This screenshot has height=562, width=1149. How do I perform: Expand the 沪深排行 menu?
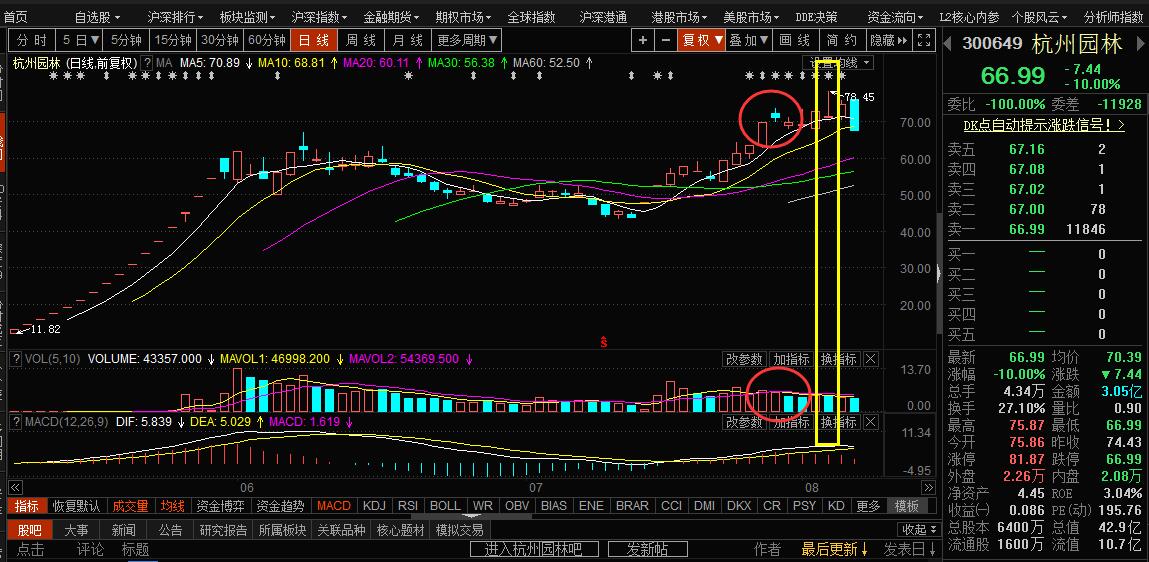(x=175, y=17)
